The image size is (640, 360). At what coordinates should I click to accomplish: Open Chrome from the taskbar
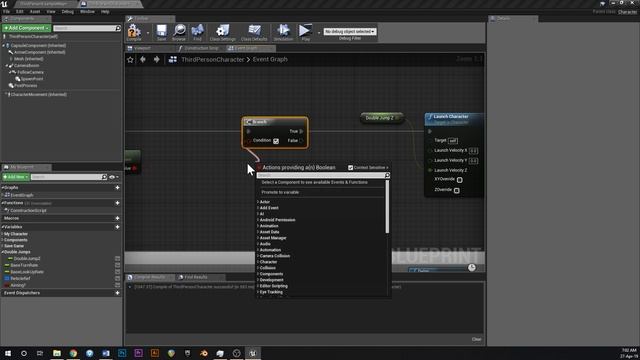(x=73, y=353)
